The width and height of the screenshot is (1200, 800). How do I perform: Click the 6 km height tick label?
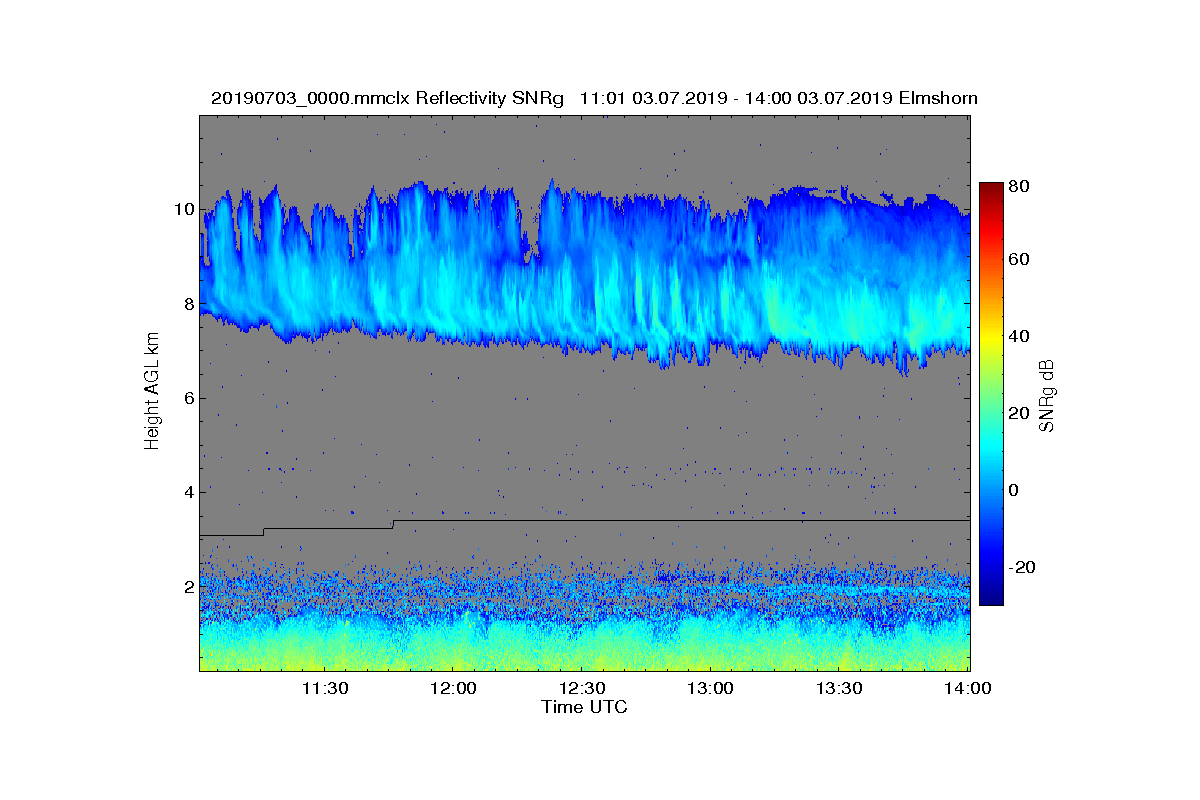(189, 398)
